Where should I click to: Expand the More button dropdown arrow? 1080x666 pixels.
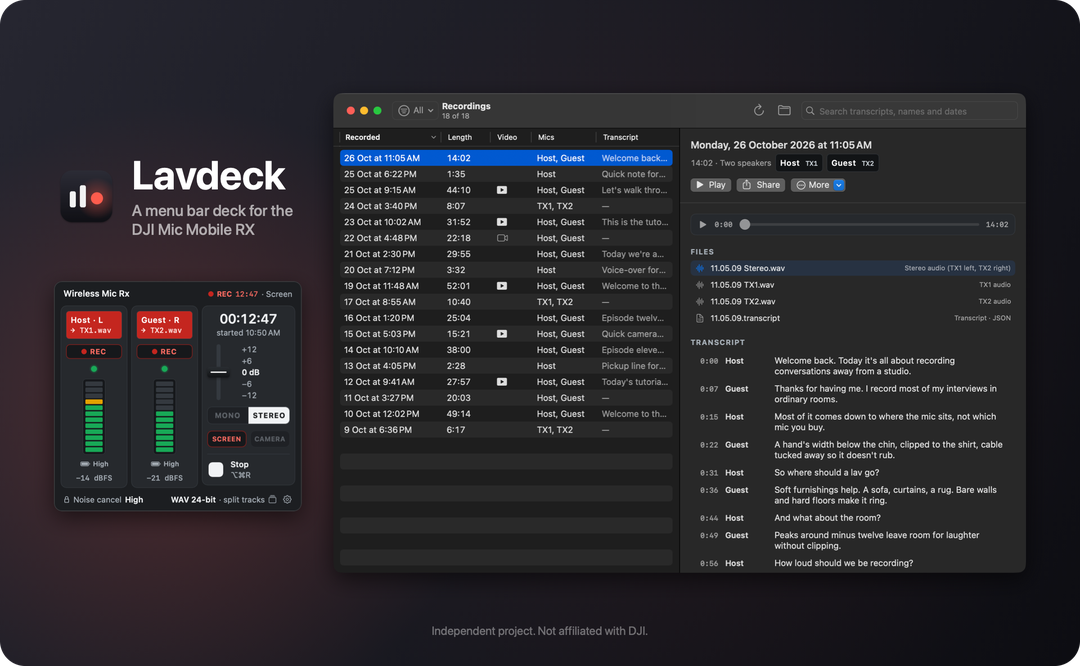[839, 185]
